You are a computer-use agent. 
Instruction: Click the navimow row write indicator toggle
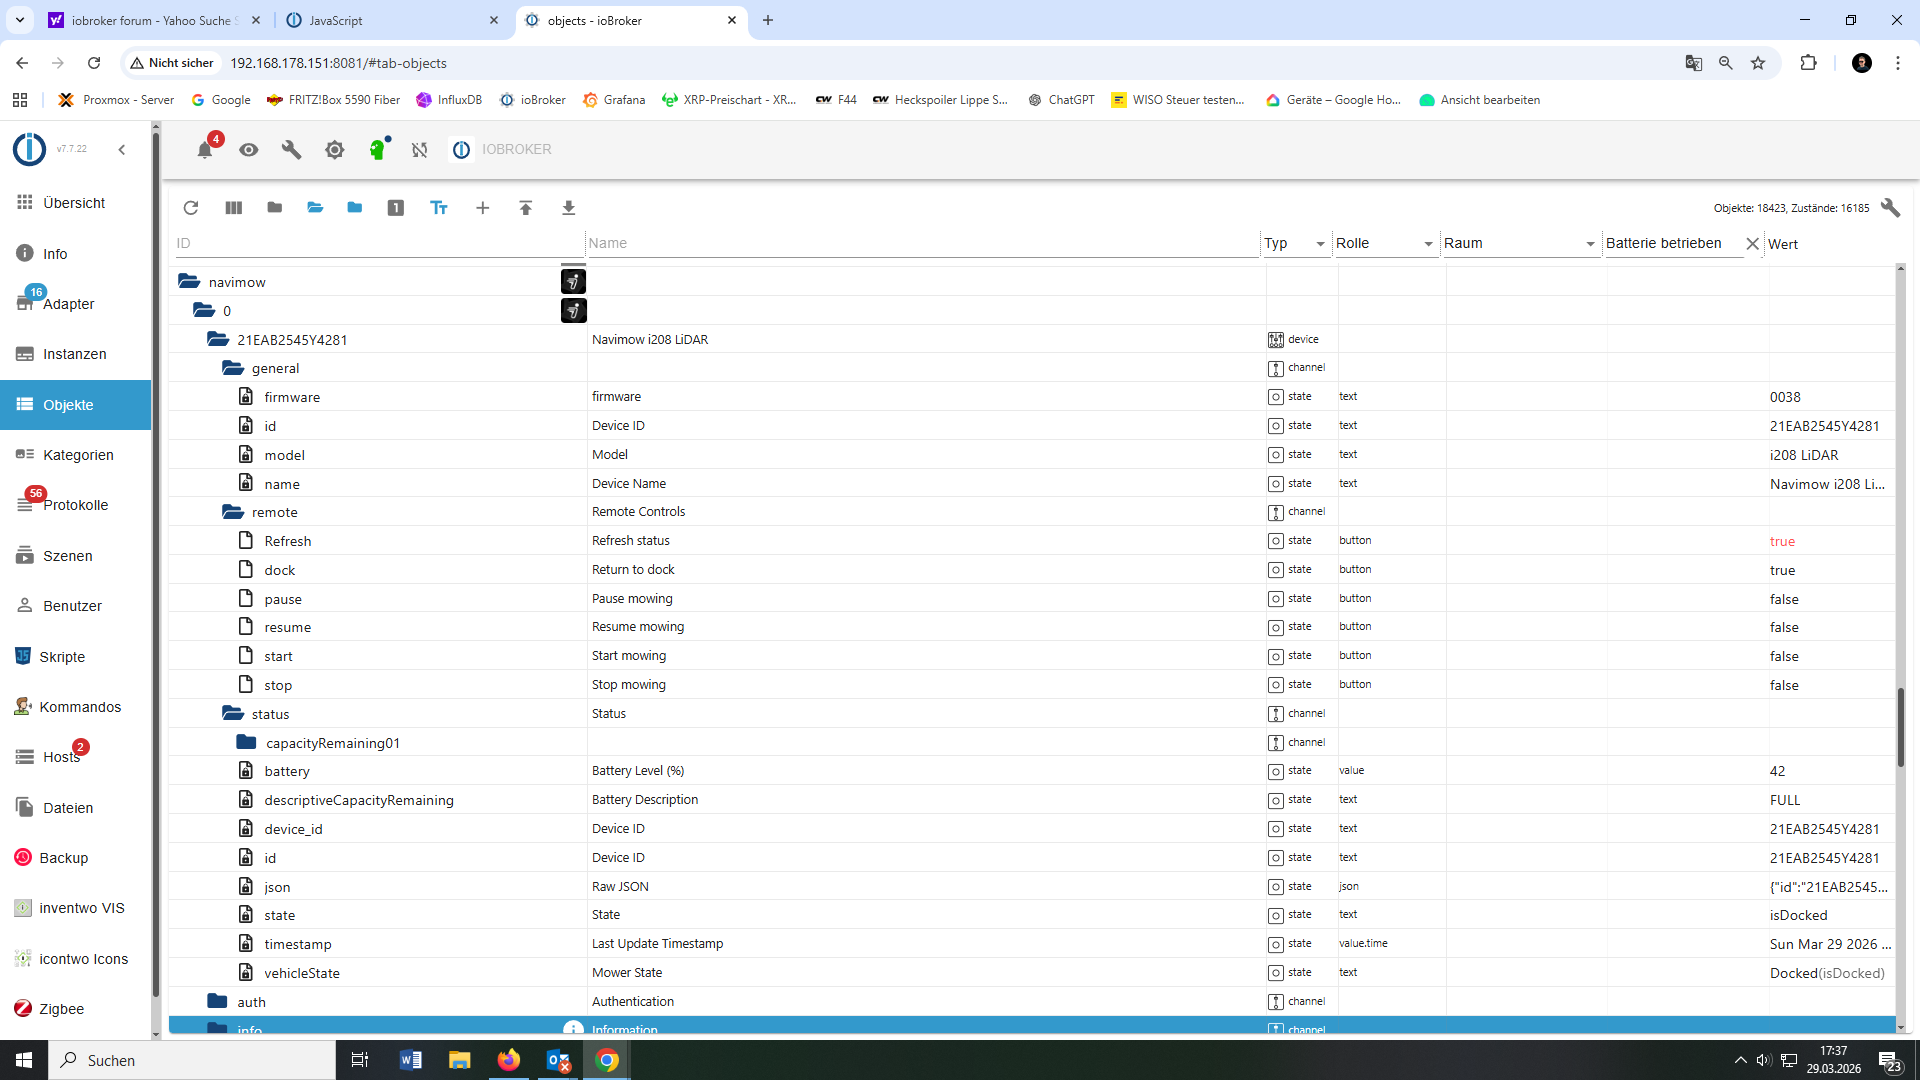[573, 282]
